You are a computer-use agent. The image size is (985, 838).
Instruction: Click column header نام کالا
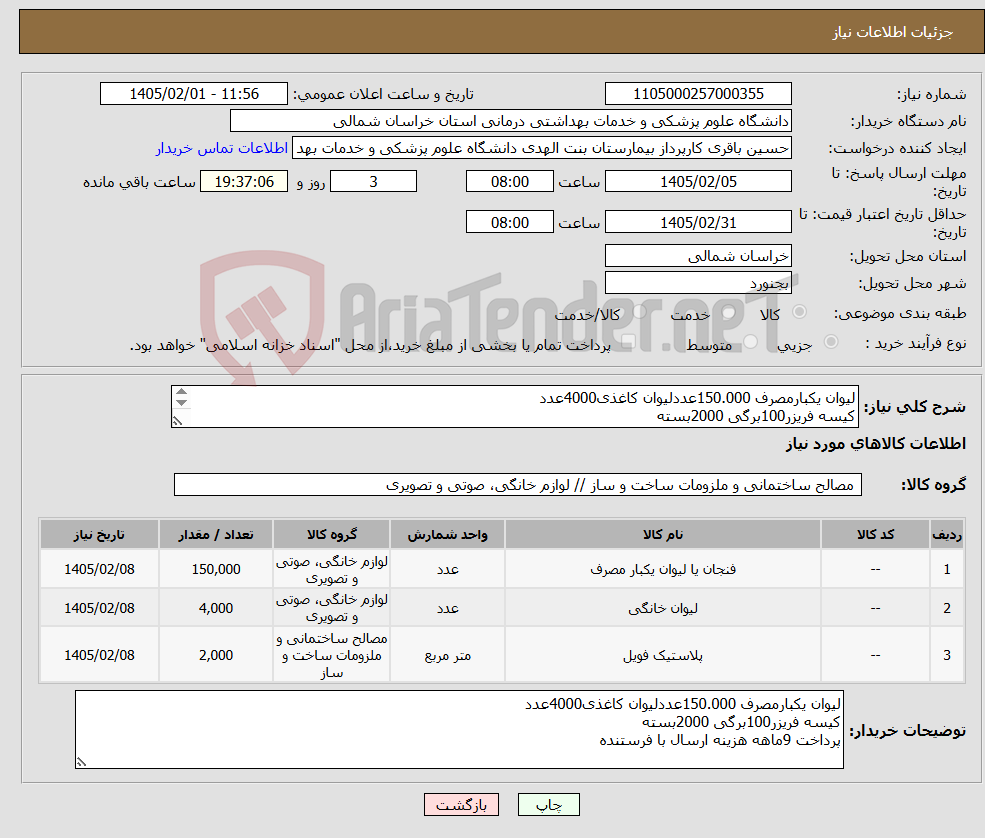coord(663,535)
